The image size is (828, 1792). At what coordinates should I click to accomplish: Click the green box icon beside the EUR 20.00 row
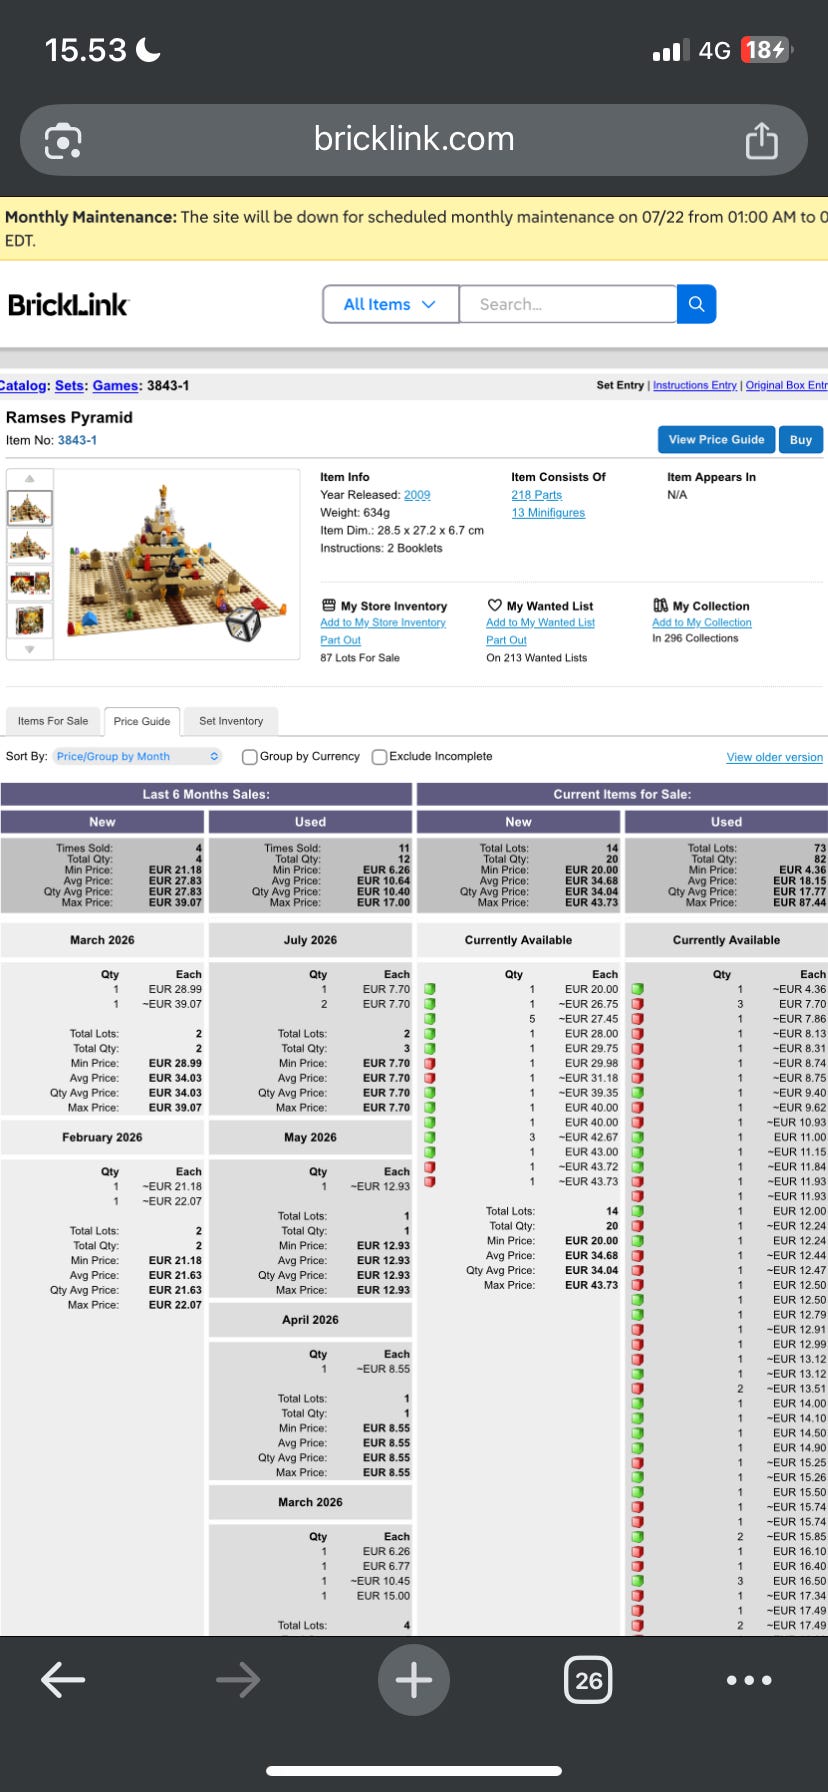430,989
